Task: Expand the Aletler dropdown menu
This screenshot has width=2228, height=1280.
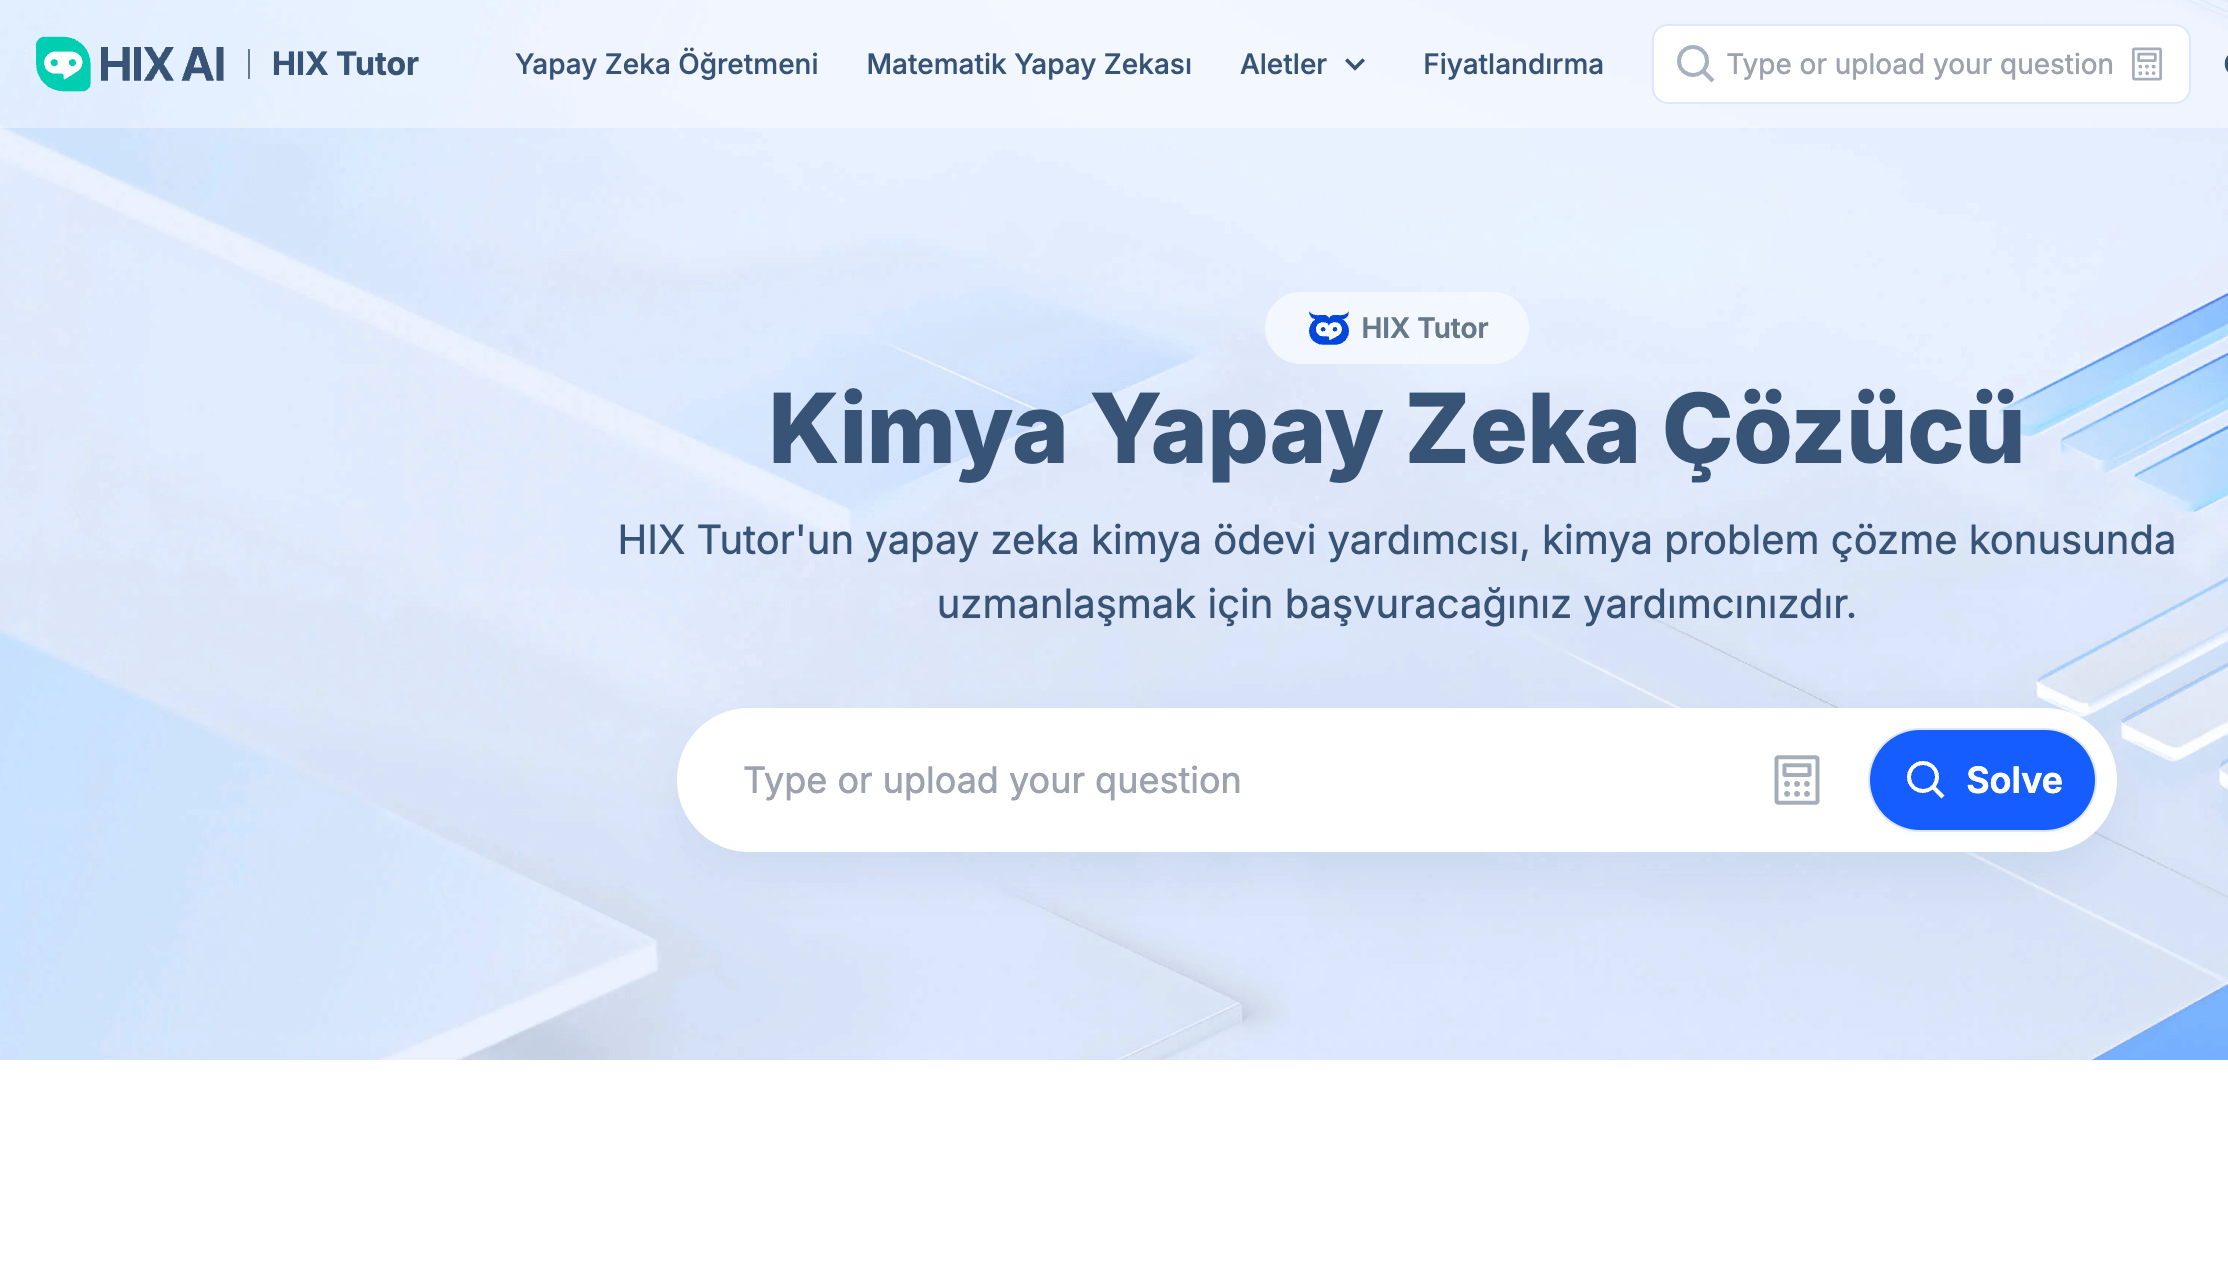Action: pos(1303,64)
